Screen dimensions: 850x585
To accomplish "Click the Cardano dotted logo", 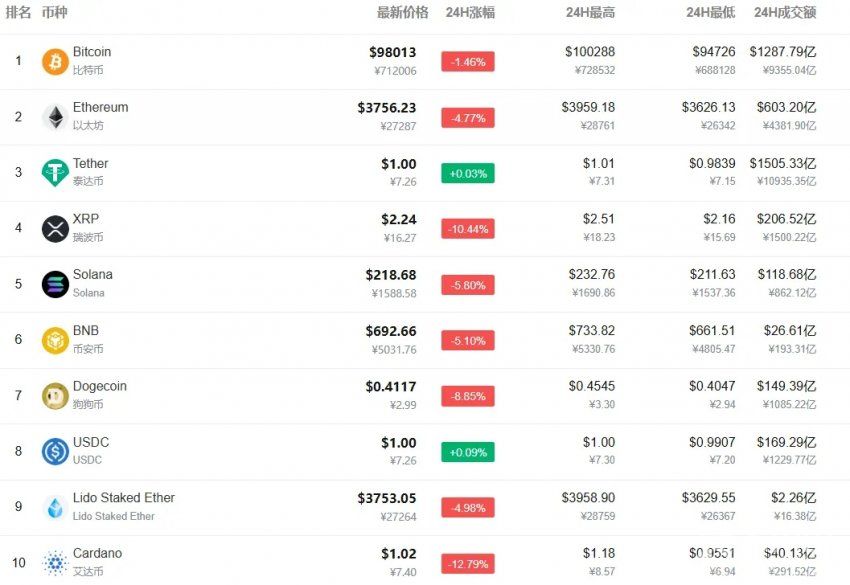I will click(x=55, y=563).
